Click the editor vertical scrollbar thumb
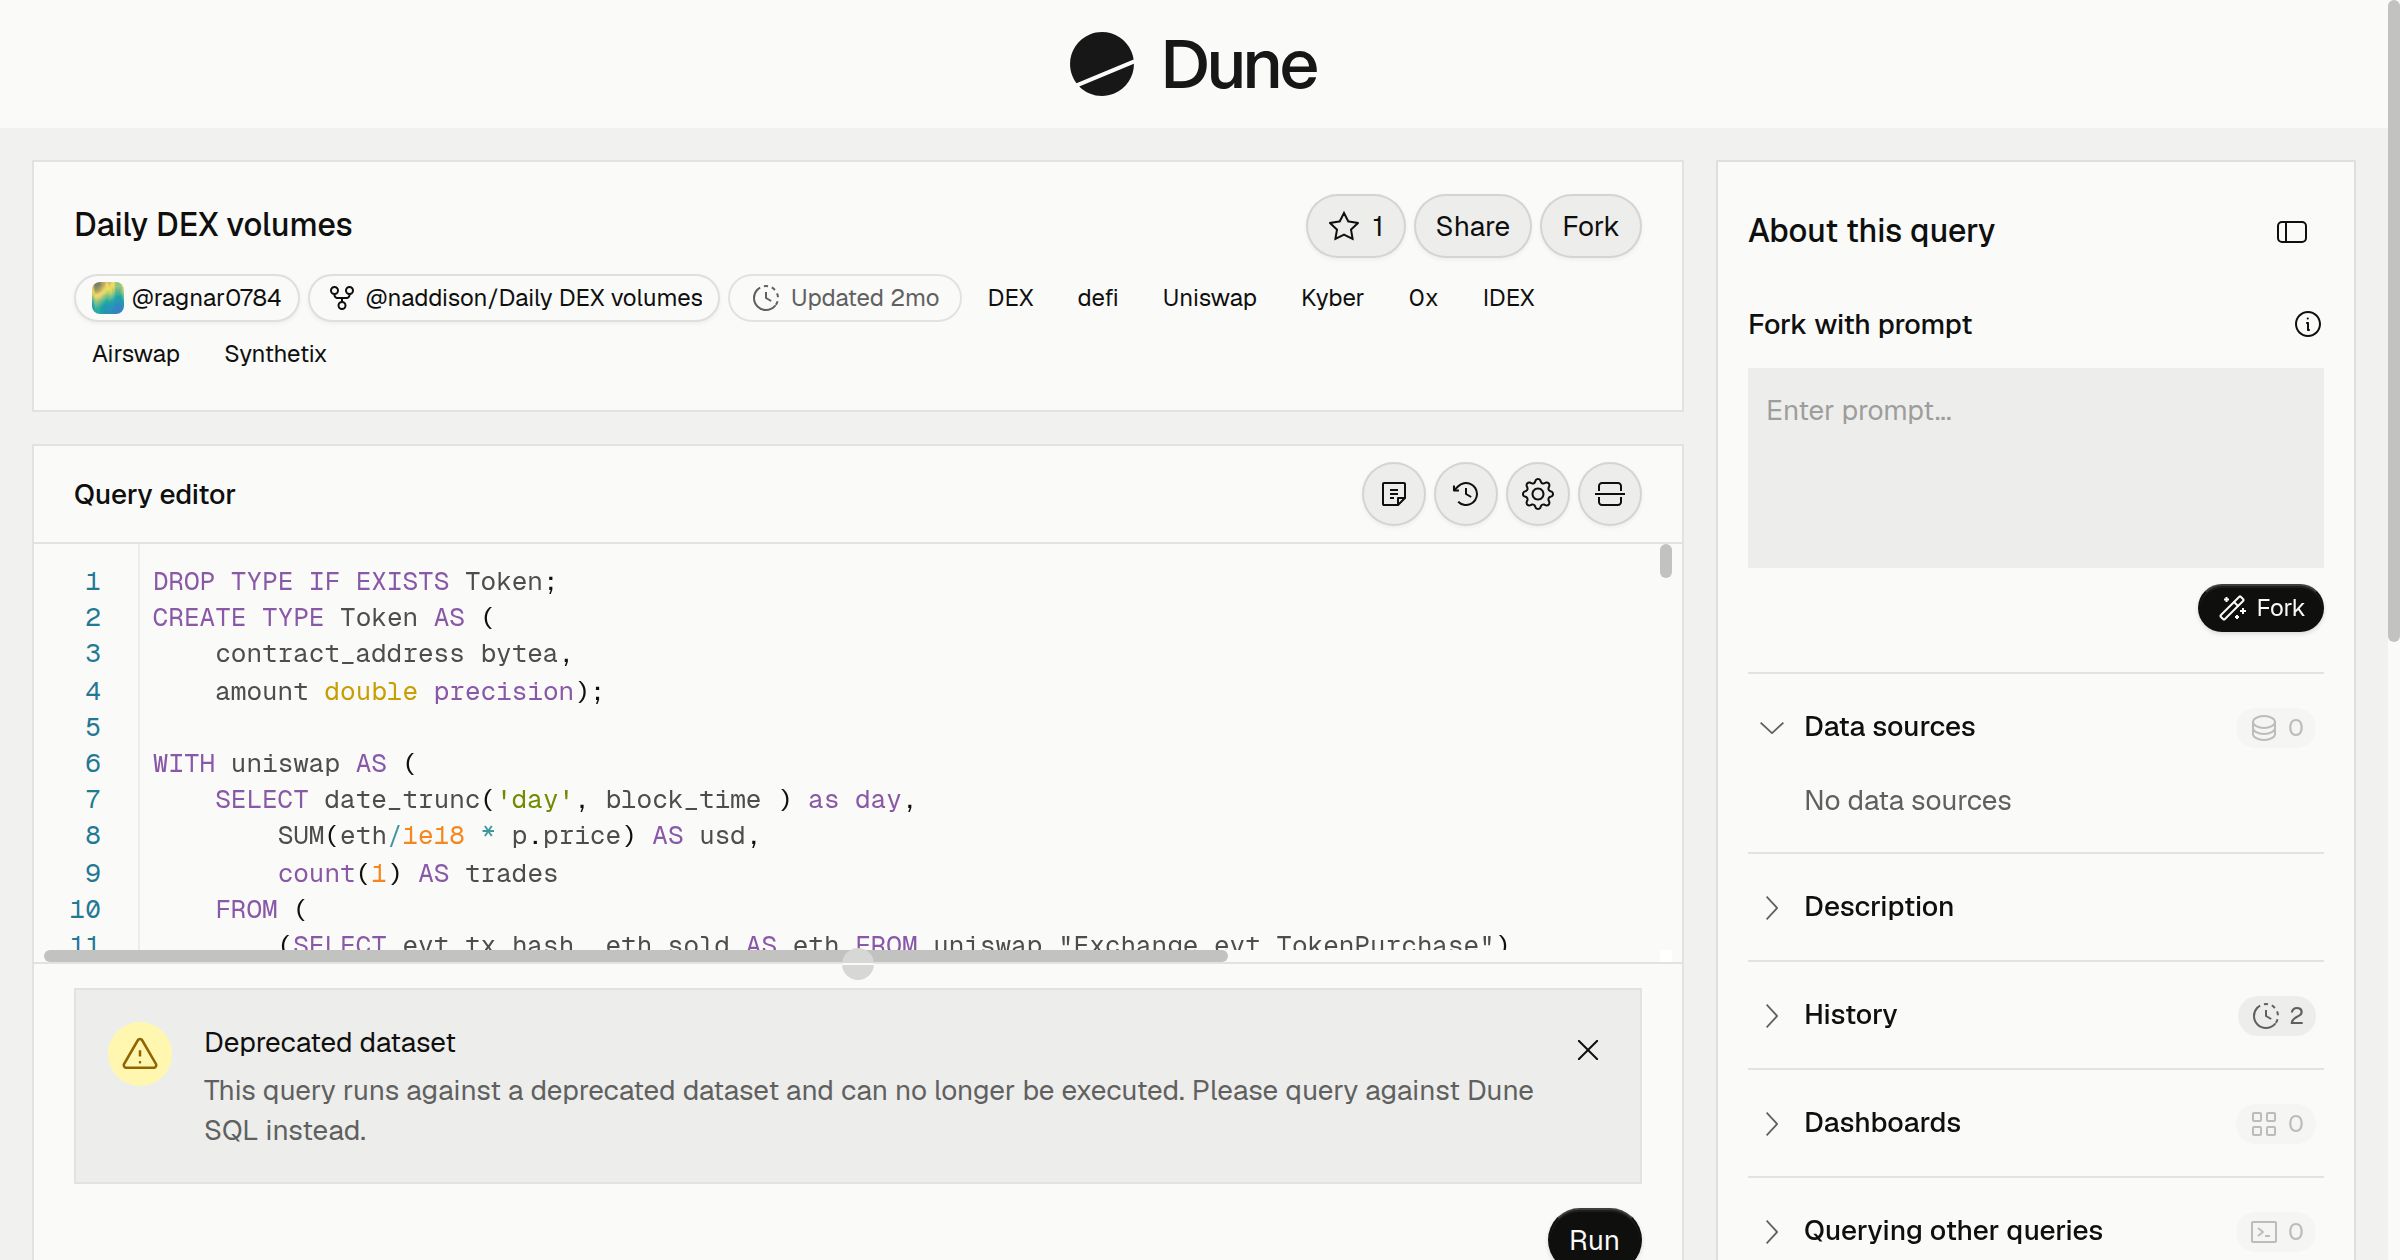This screenshot has height=1260, width=2400. [1665, 561]
